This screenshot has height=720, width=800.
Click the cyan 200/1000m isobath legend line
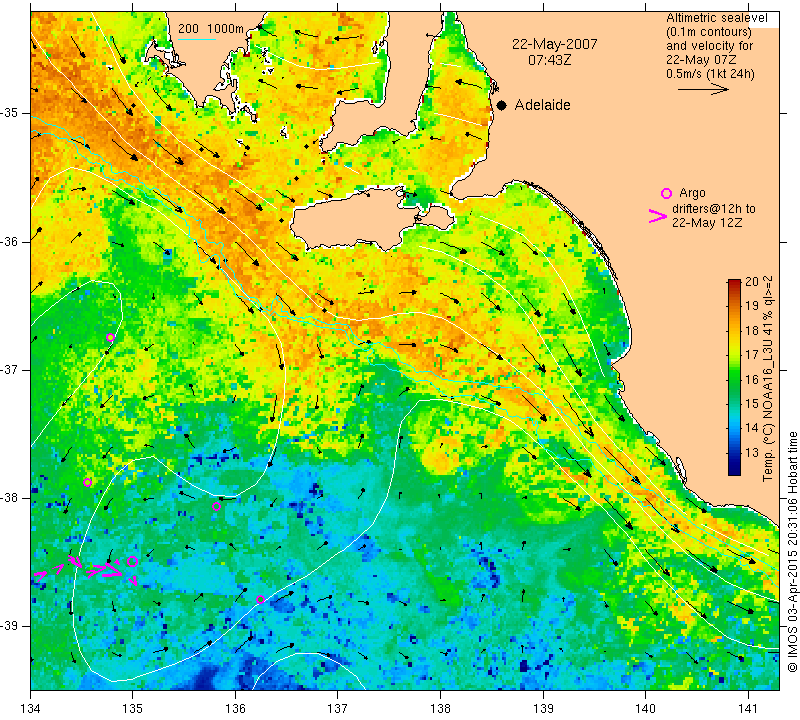[197, 39]
